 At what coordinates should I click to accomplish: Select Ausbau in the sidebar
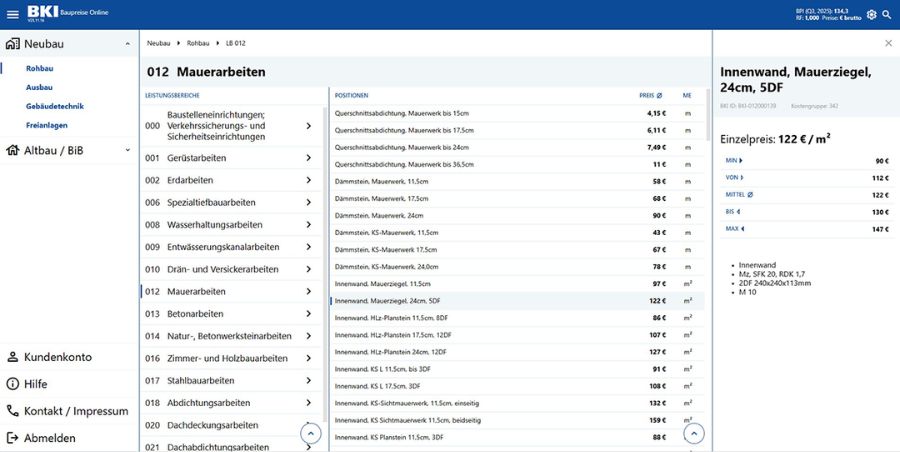point(39,87)
